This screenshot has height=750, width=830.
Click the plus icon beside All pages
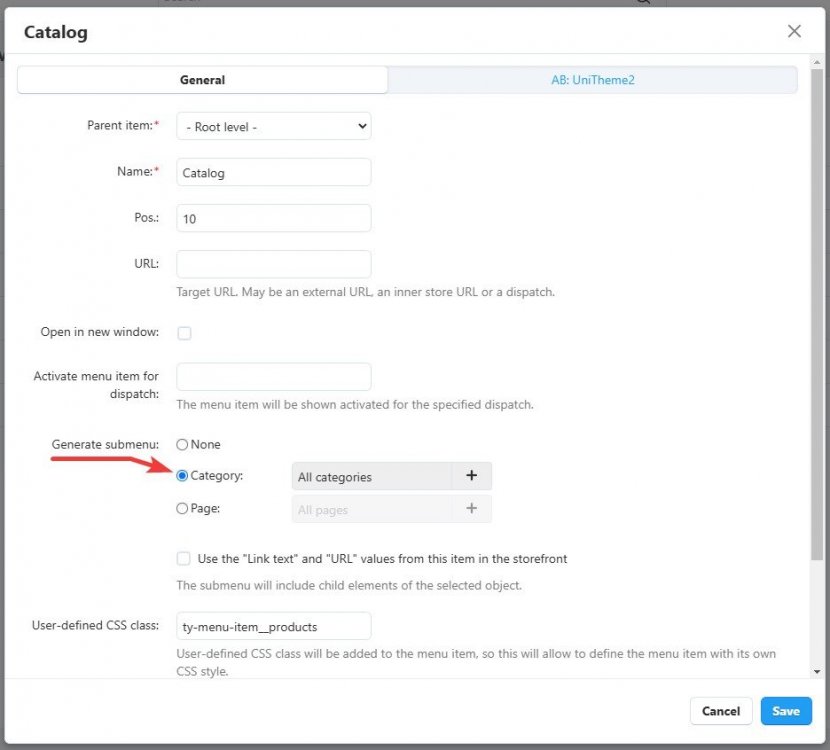click(471, 509)
